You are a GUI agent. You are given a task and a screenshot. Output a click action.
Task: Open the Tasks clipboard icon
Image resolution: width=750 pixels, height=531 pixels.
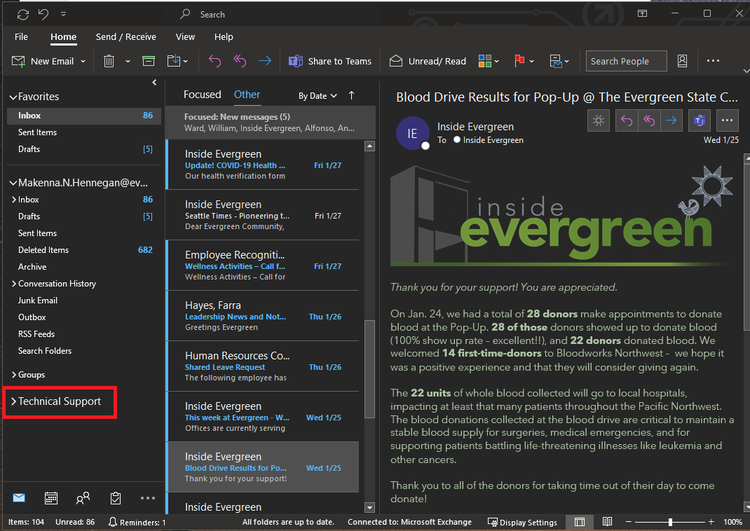click(x=115, y=498)
